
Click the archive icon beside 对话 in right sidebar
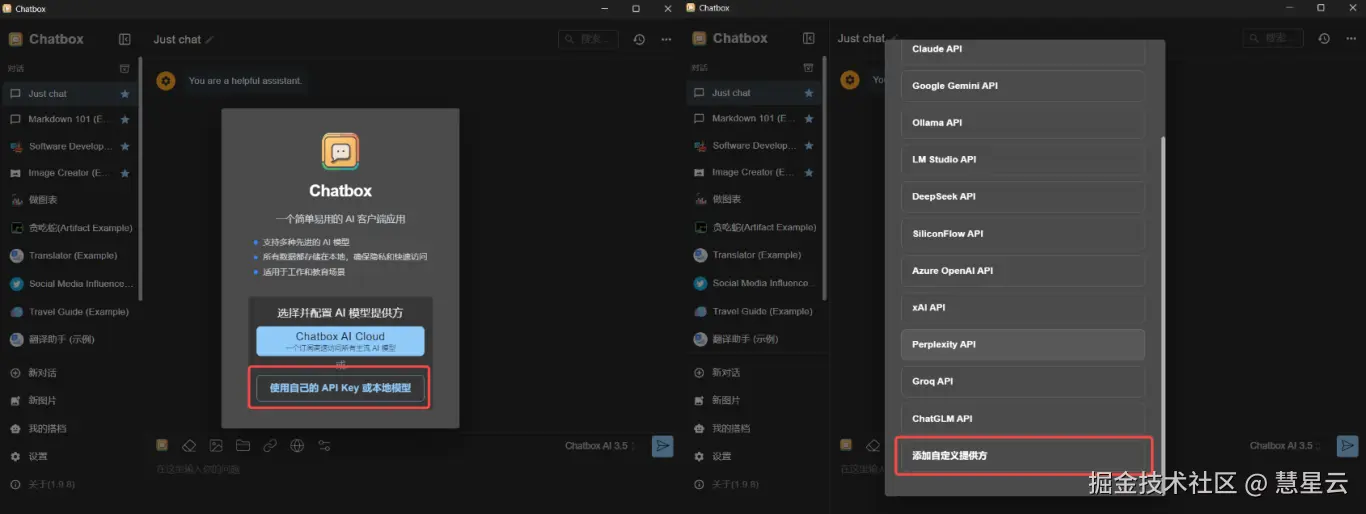(x=808, y=68)
